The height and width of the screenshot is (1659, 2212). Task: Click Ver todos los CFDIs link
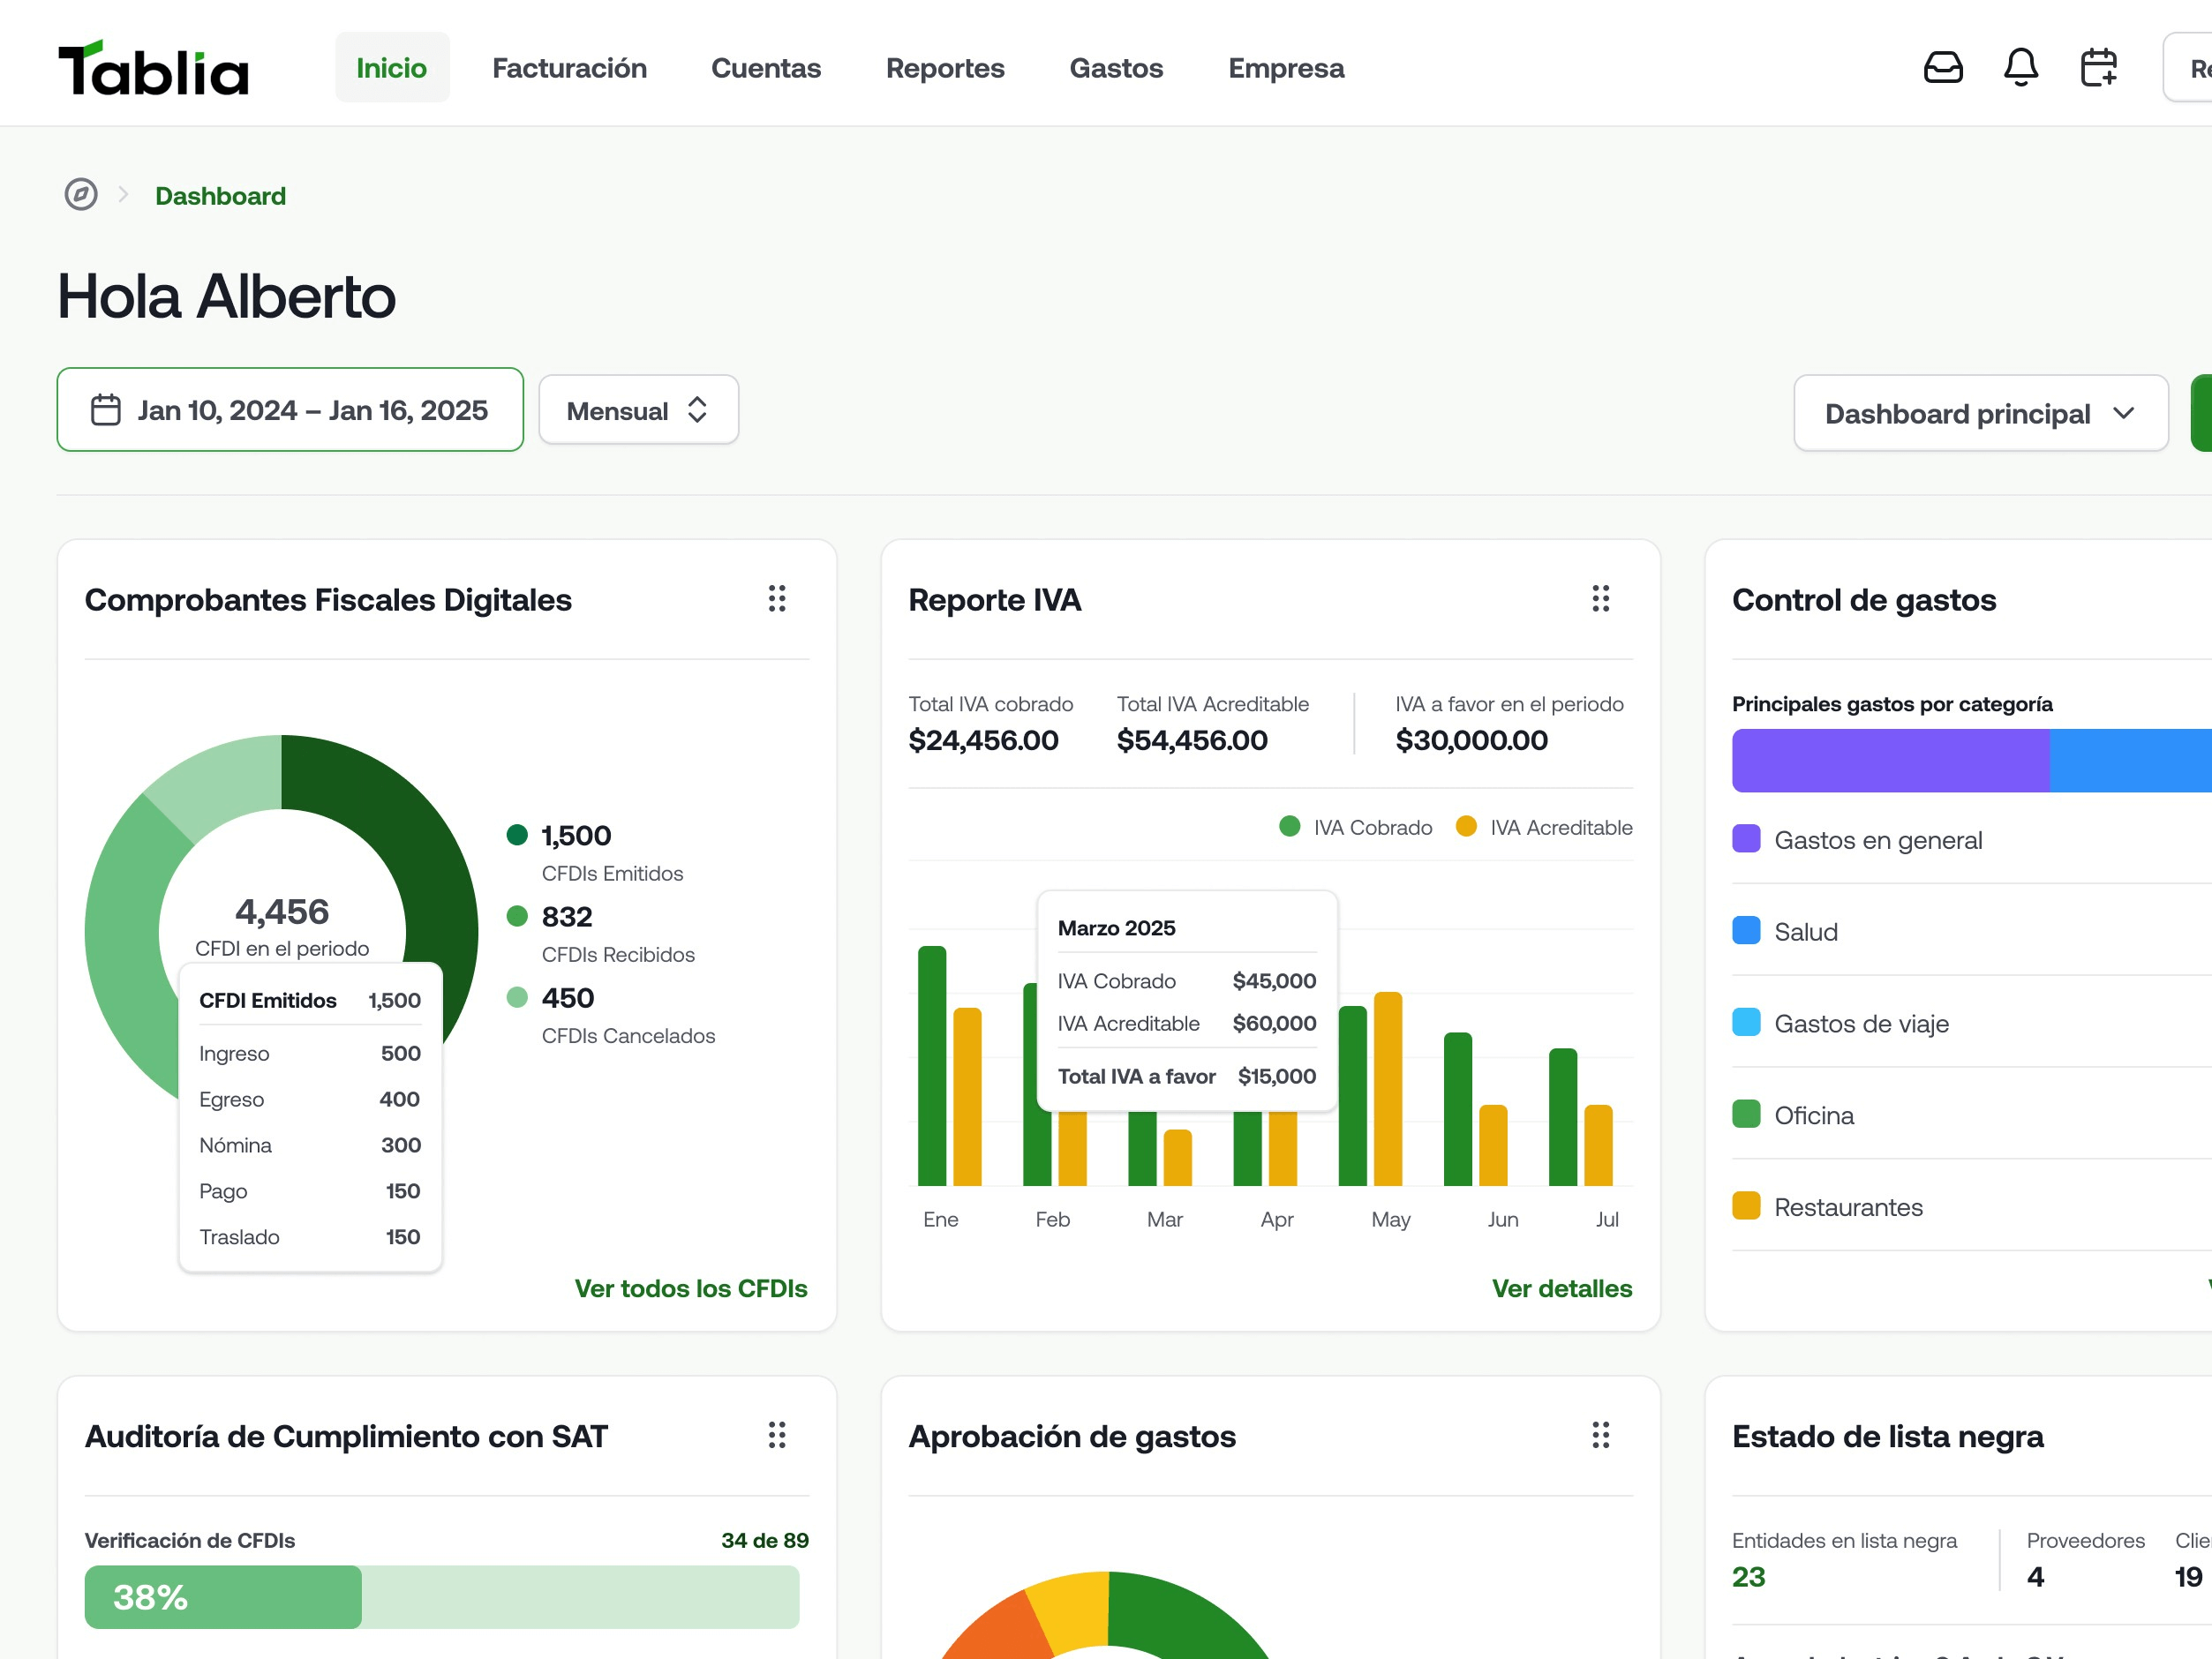pos(690,1288)
